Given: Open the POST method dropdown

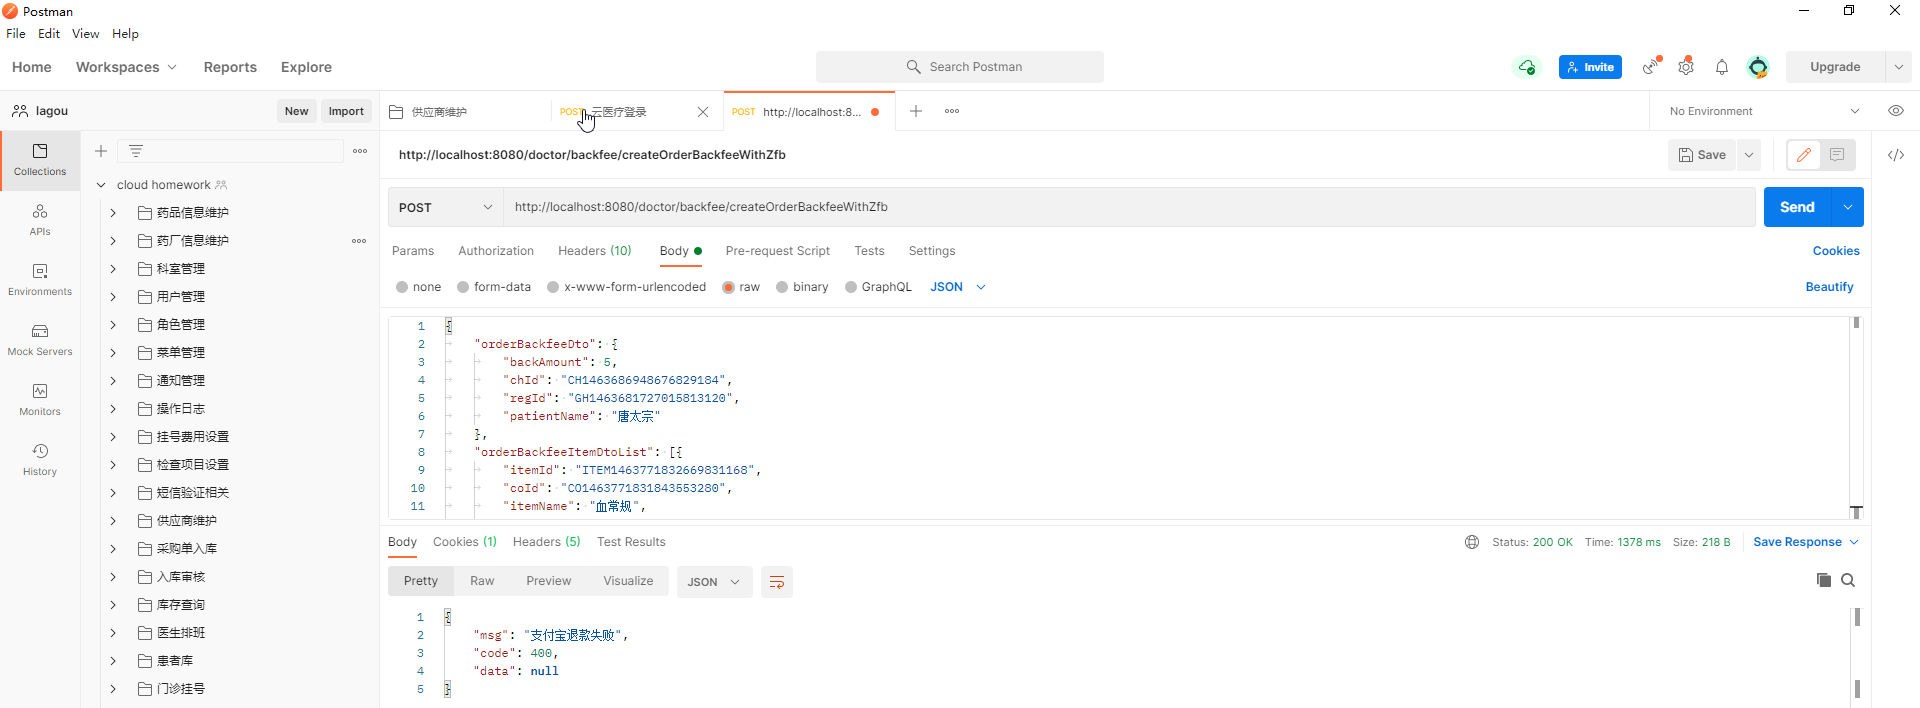Looking at the screenshot, I should (445, 207).
